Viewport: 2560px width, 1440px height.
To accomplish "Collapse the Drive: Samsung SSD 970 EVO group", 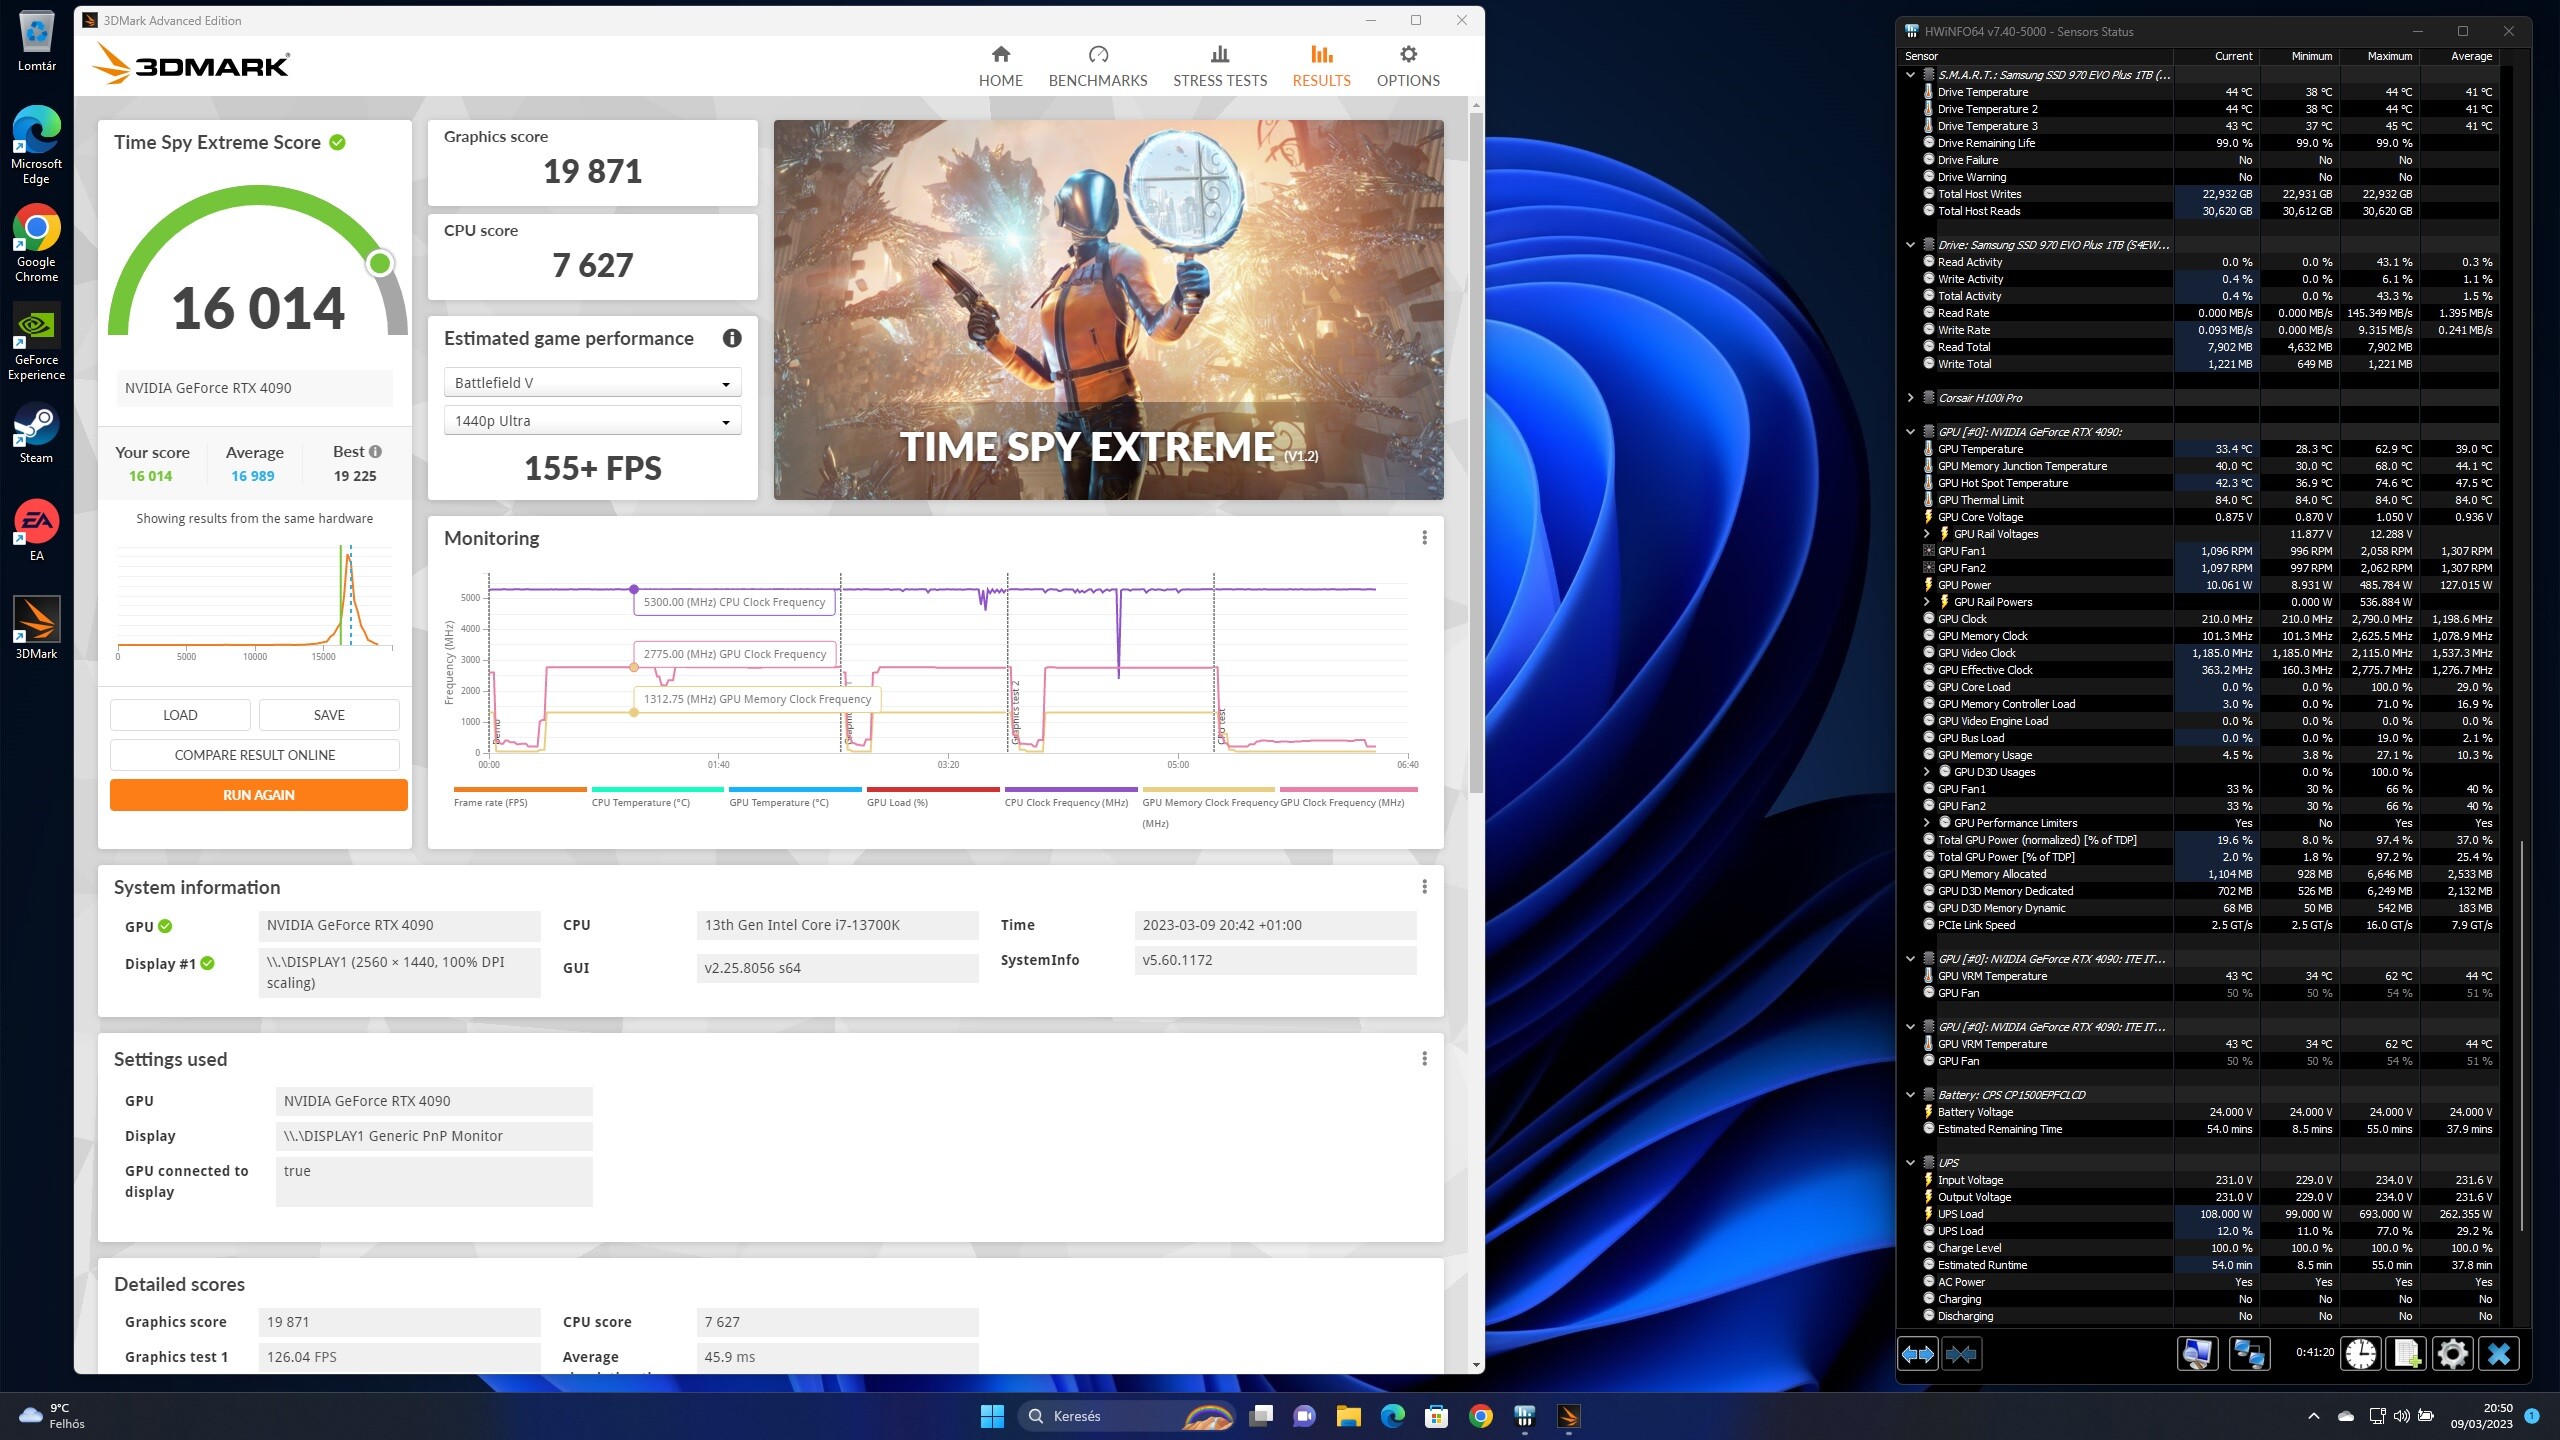I will coord(1910,245).
